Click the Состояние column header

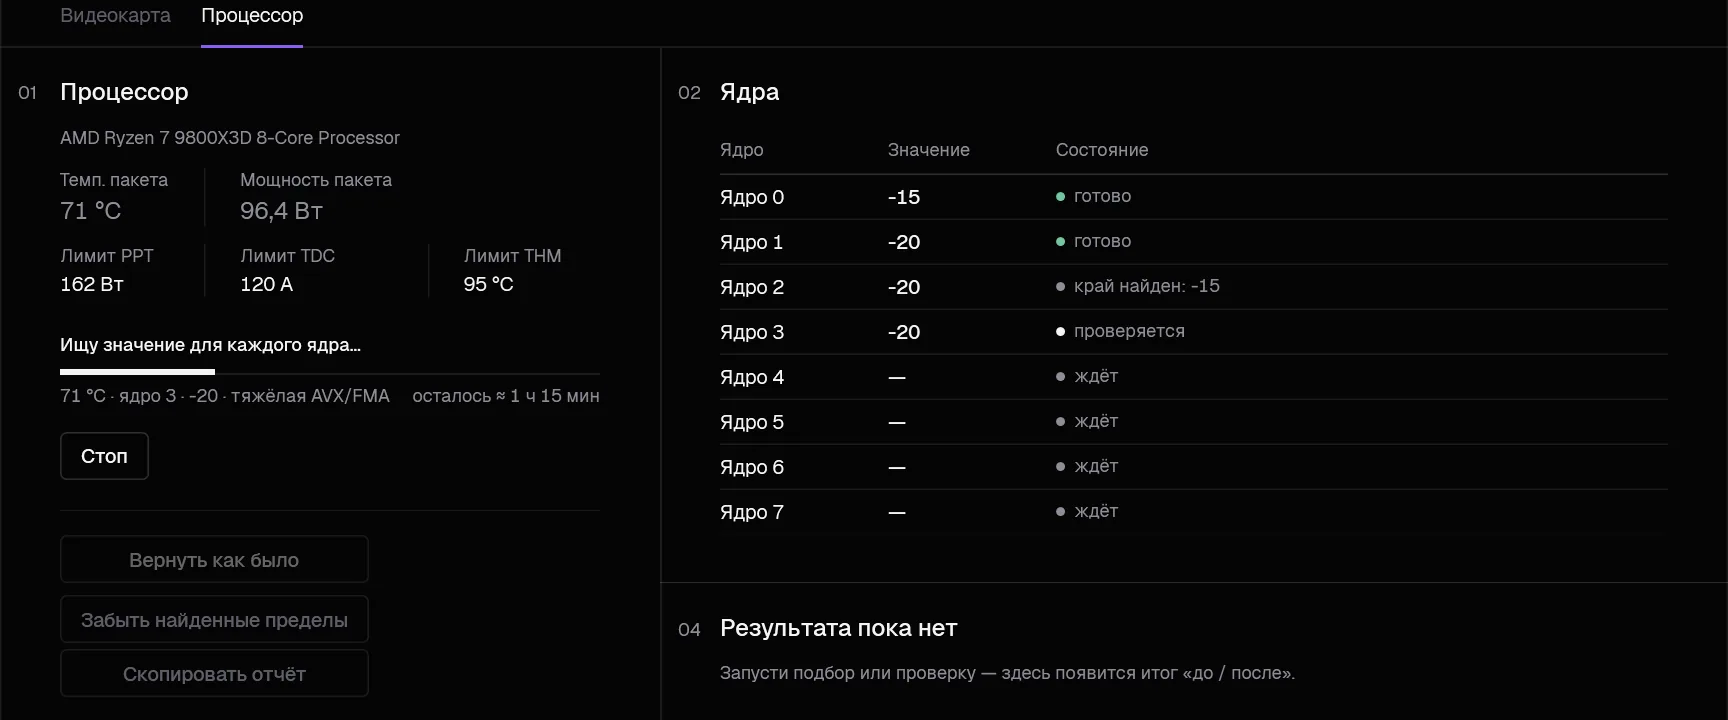click(1102, 150)
